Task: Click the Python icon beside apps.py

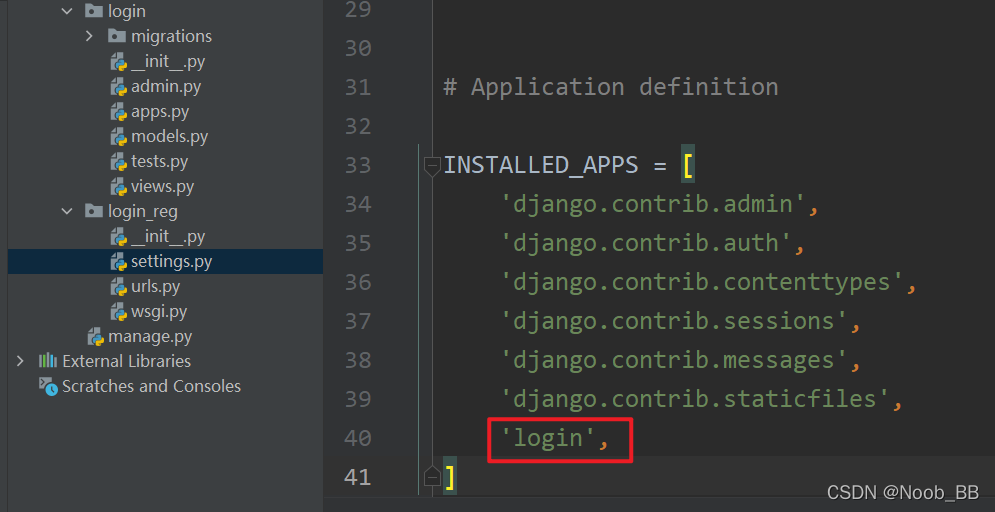Action: pyautogui.click(x=119, y=112)
